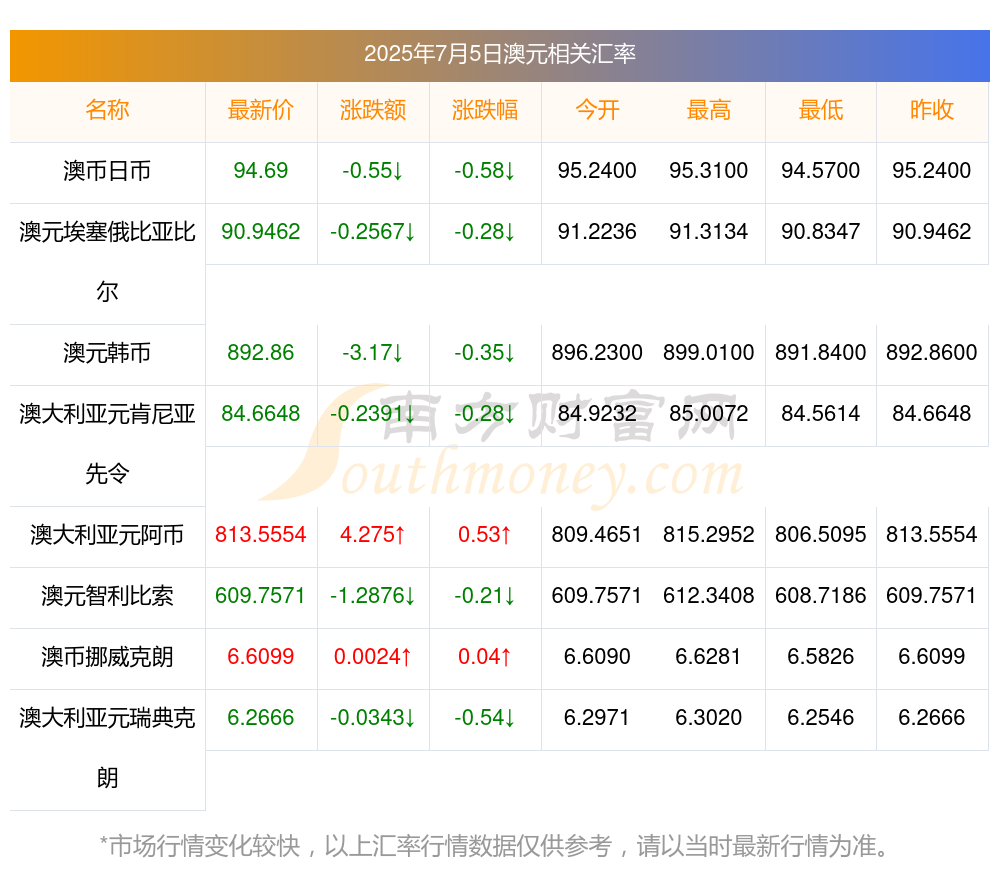This screenshot has height=877, width=1000.
Task: Click the open value '896.2300'
Action: [597, 353]
